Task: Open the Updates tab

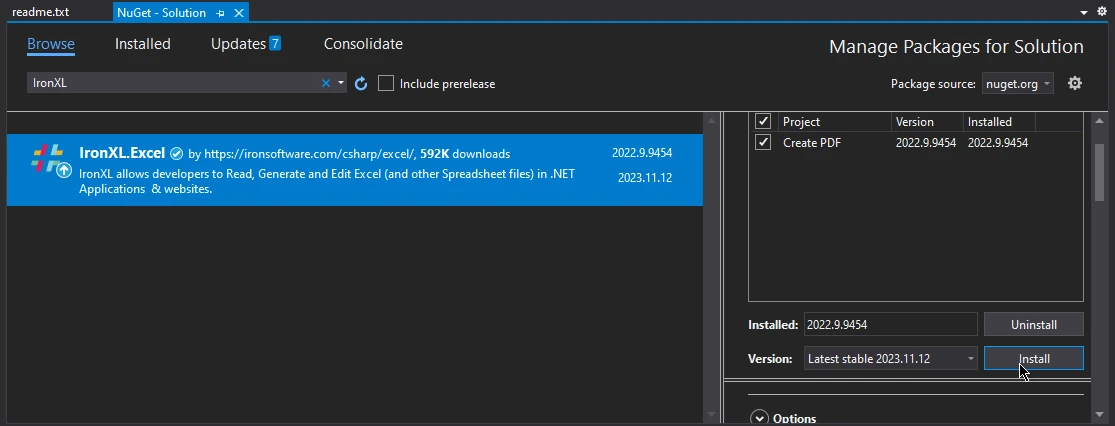Action: pos(245,44)
